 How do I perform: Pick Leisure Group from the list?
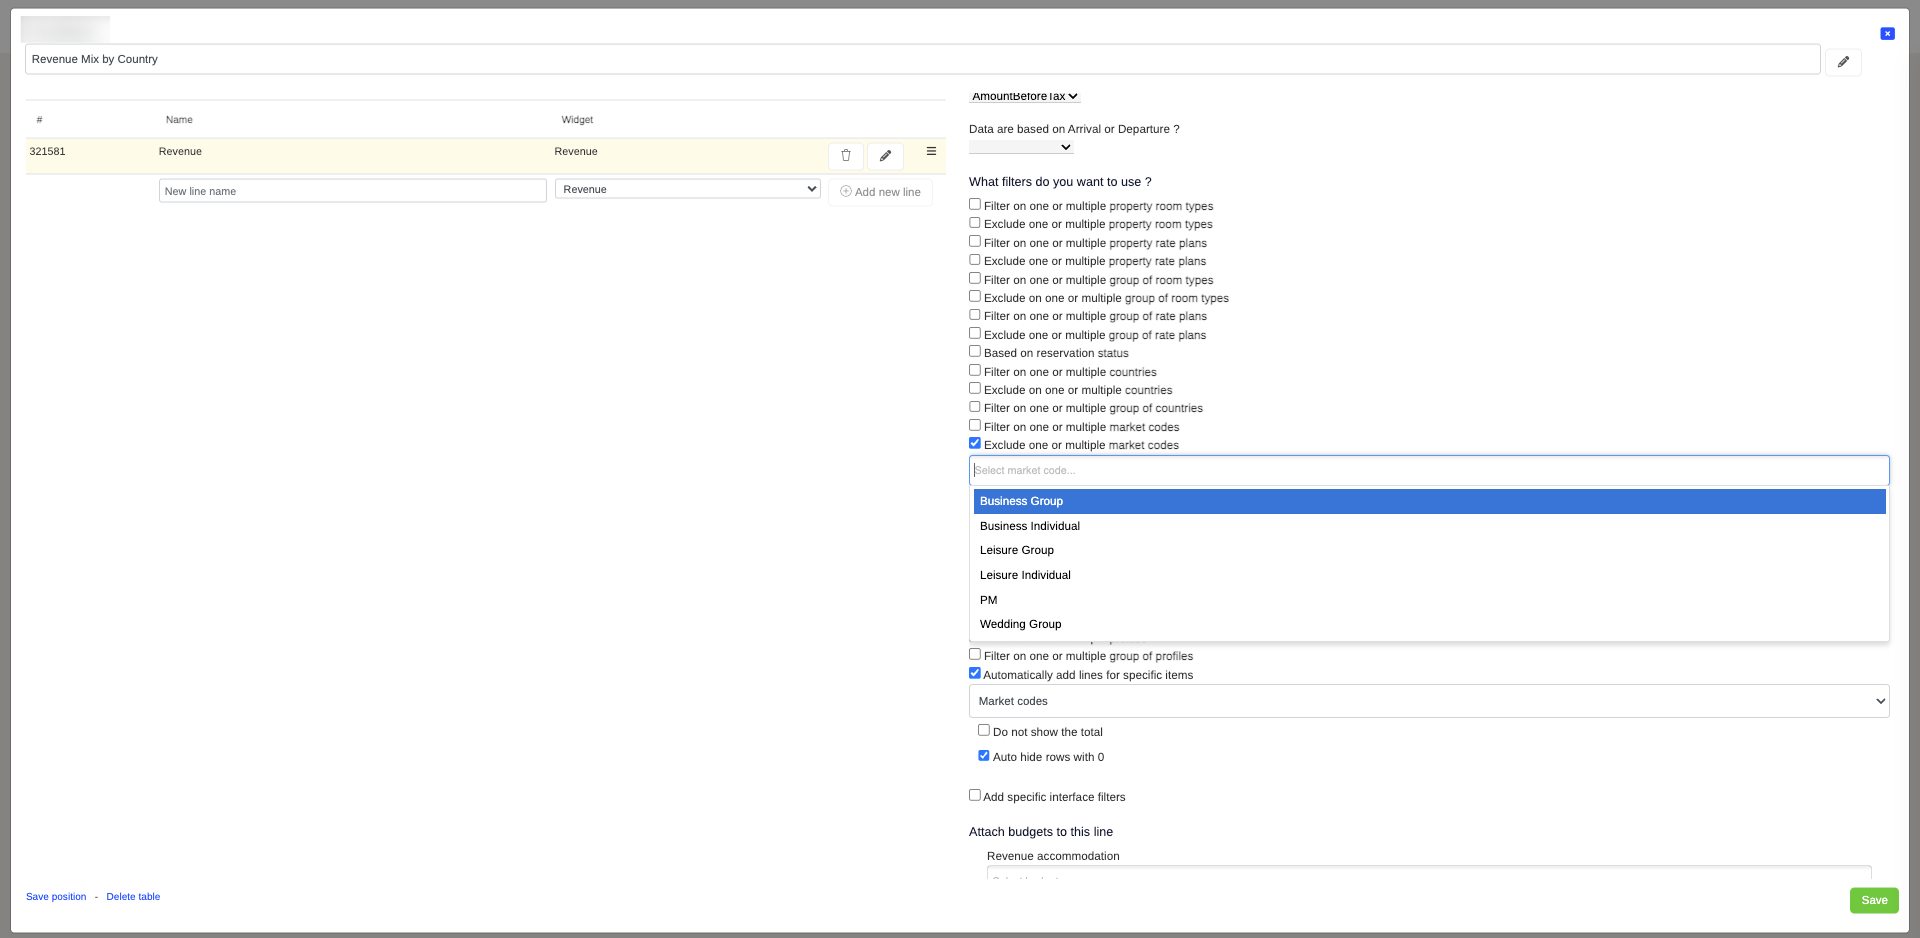1017,550
